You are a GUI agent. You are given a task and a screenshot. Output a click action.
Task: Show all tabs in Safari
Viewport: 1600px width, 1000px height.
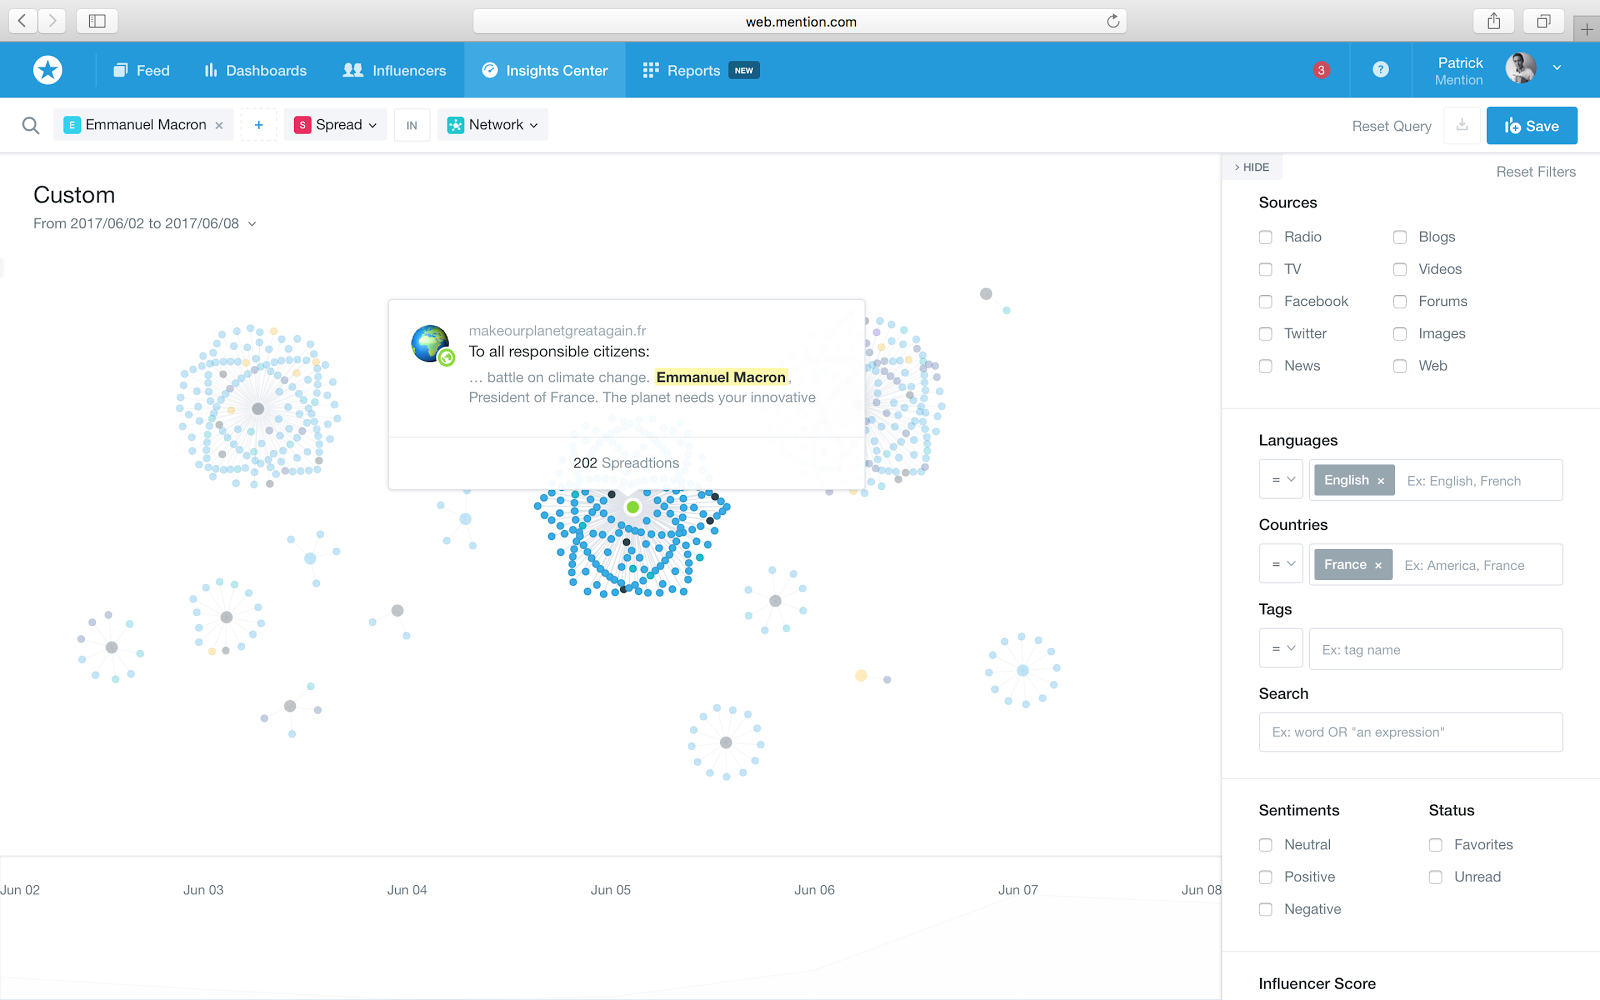pyautogui.click(x=1543, y=21)
